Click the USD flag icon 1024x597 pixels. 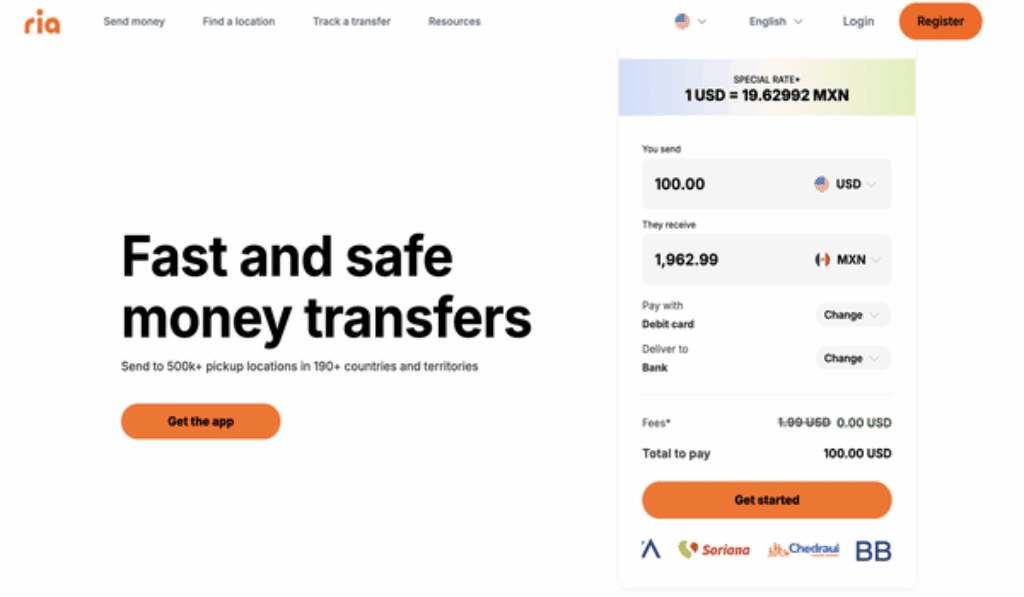(x=822, y=184)
